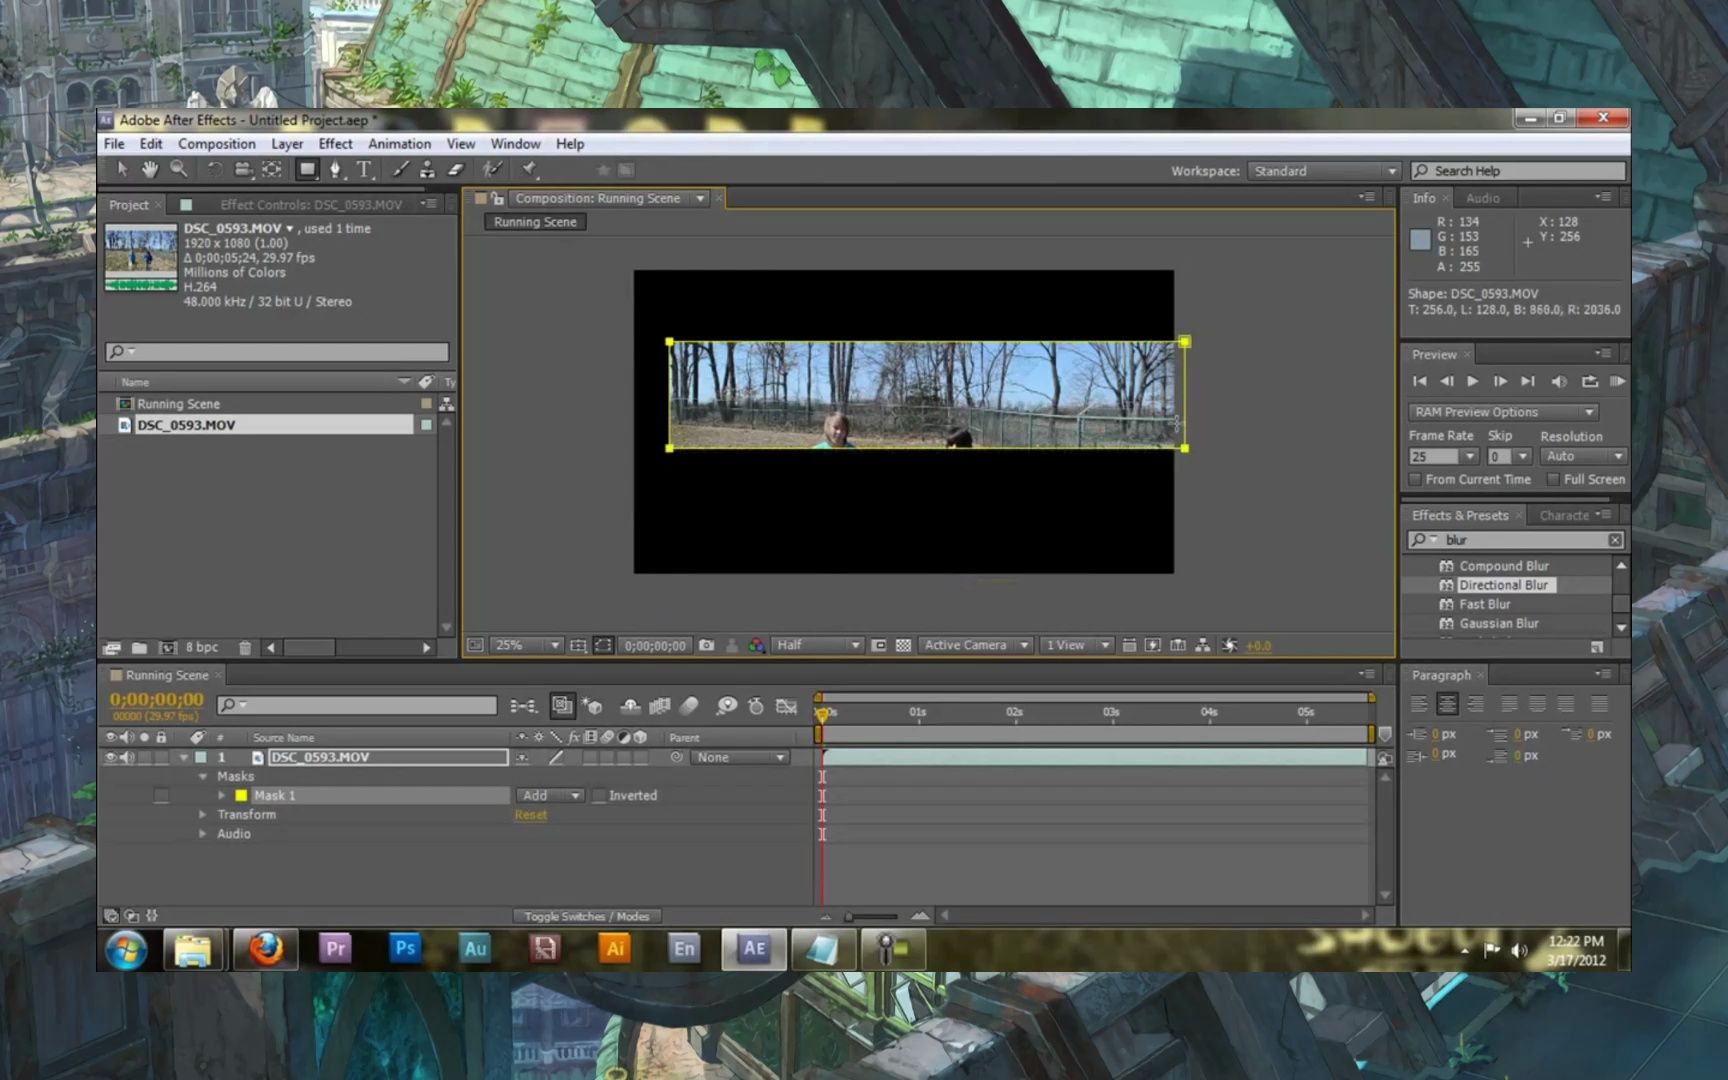Select the Eraser tool
Viewport: 1728px width, 1080px height.
point(456,170)
